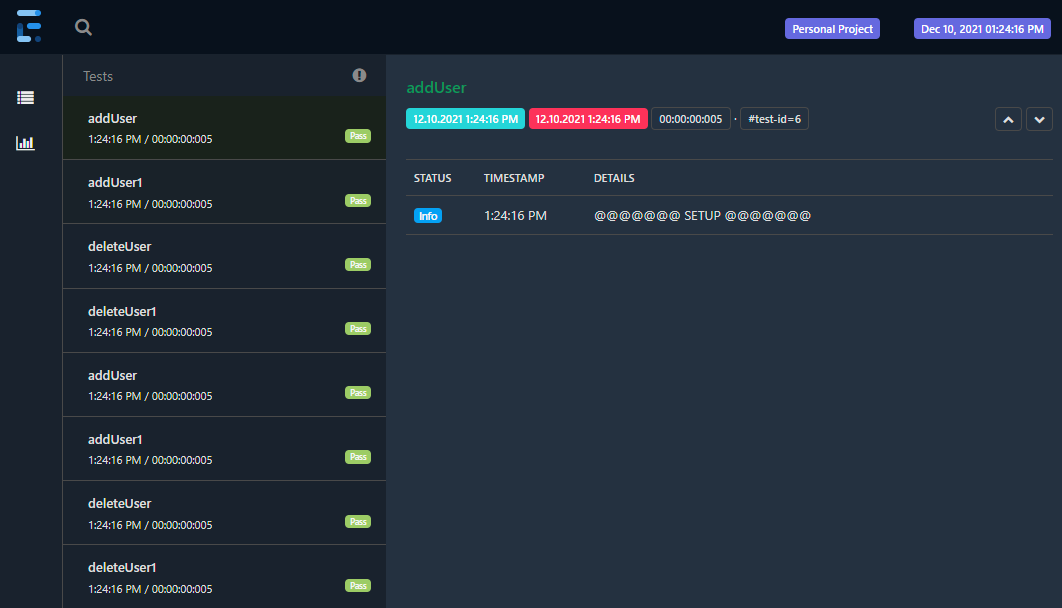Click the #test-id=6 badge

(774, 118)
